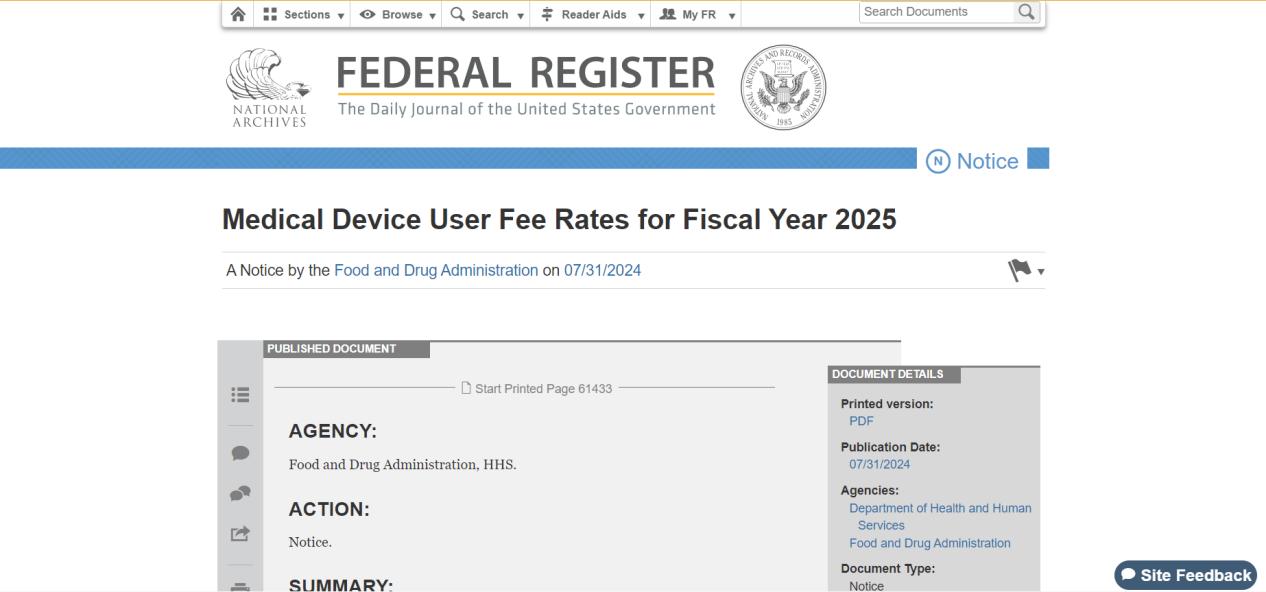Open the My FR menu
This screenshot has height=592, width=1266.
pos(696,14)
